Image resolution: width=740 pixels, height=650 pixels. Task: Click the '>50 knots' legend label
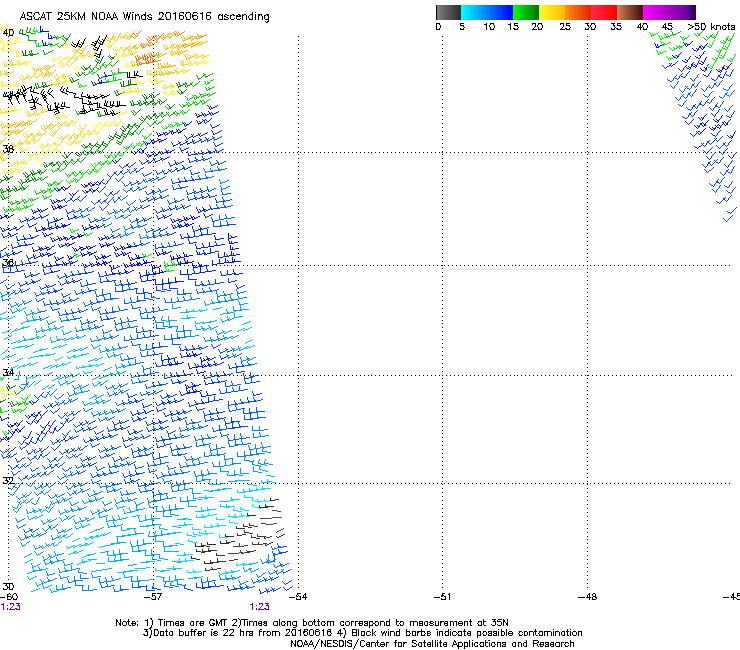click(711, 27)
